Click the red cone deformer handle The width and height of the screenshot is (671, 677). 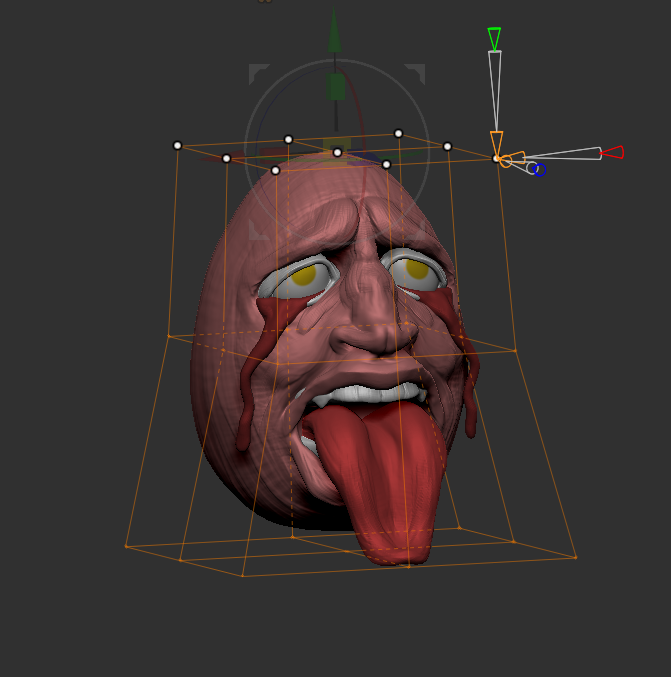(x=613, y=152)
